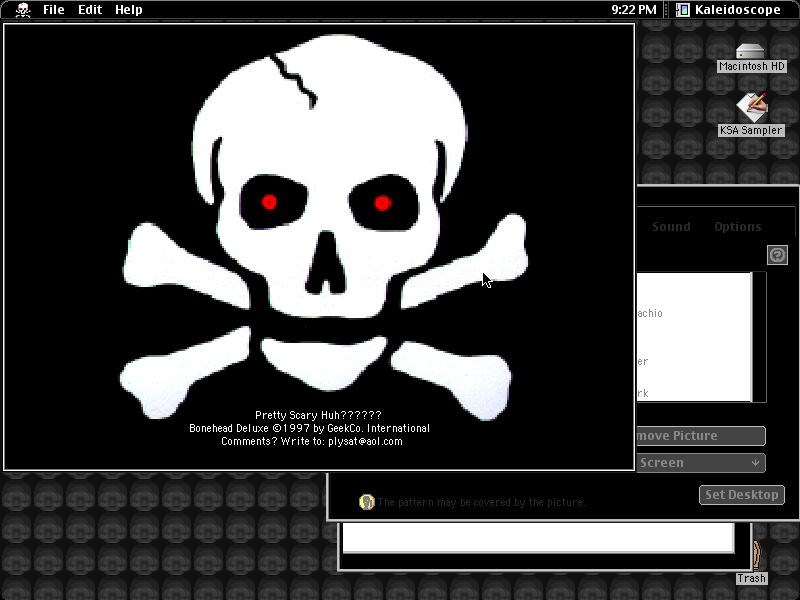The width and height of the screenshot is (800, 600).
Task: Open the Kaleidoscope application menu
Action: click(729, 10)
